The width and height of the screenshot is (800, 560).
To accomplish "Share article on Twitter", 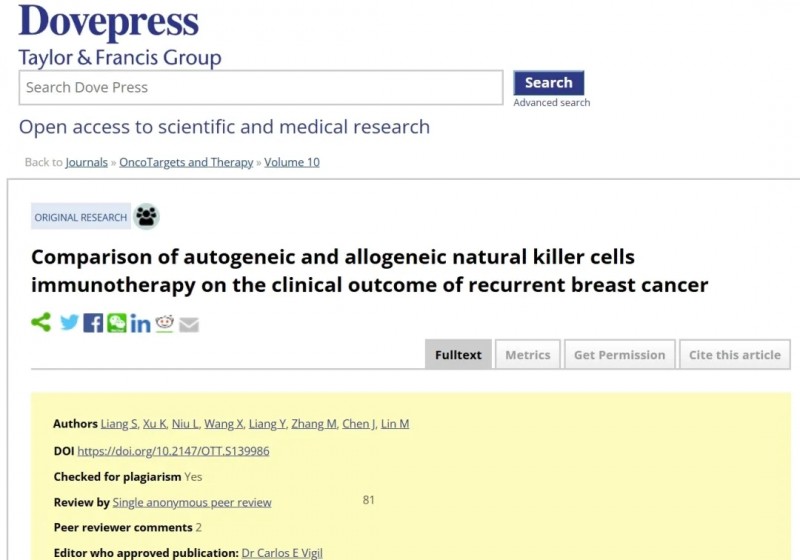I will 69,322.
